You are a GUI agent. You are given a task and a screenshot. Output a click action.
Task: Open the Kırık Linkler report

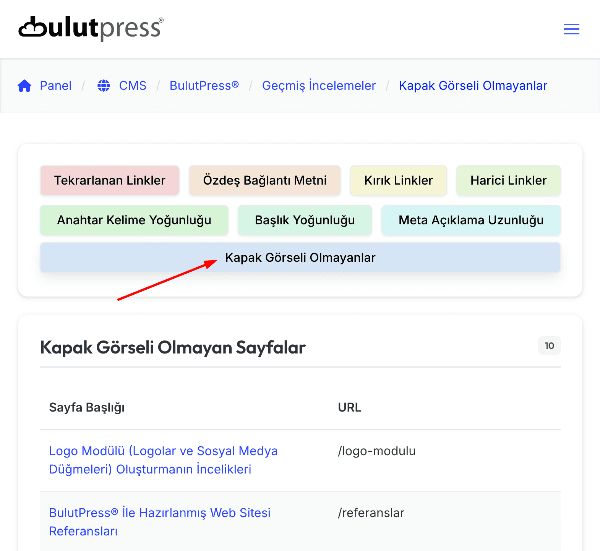pos(398,180)
